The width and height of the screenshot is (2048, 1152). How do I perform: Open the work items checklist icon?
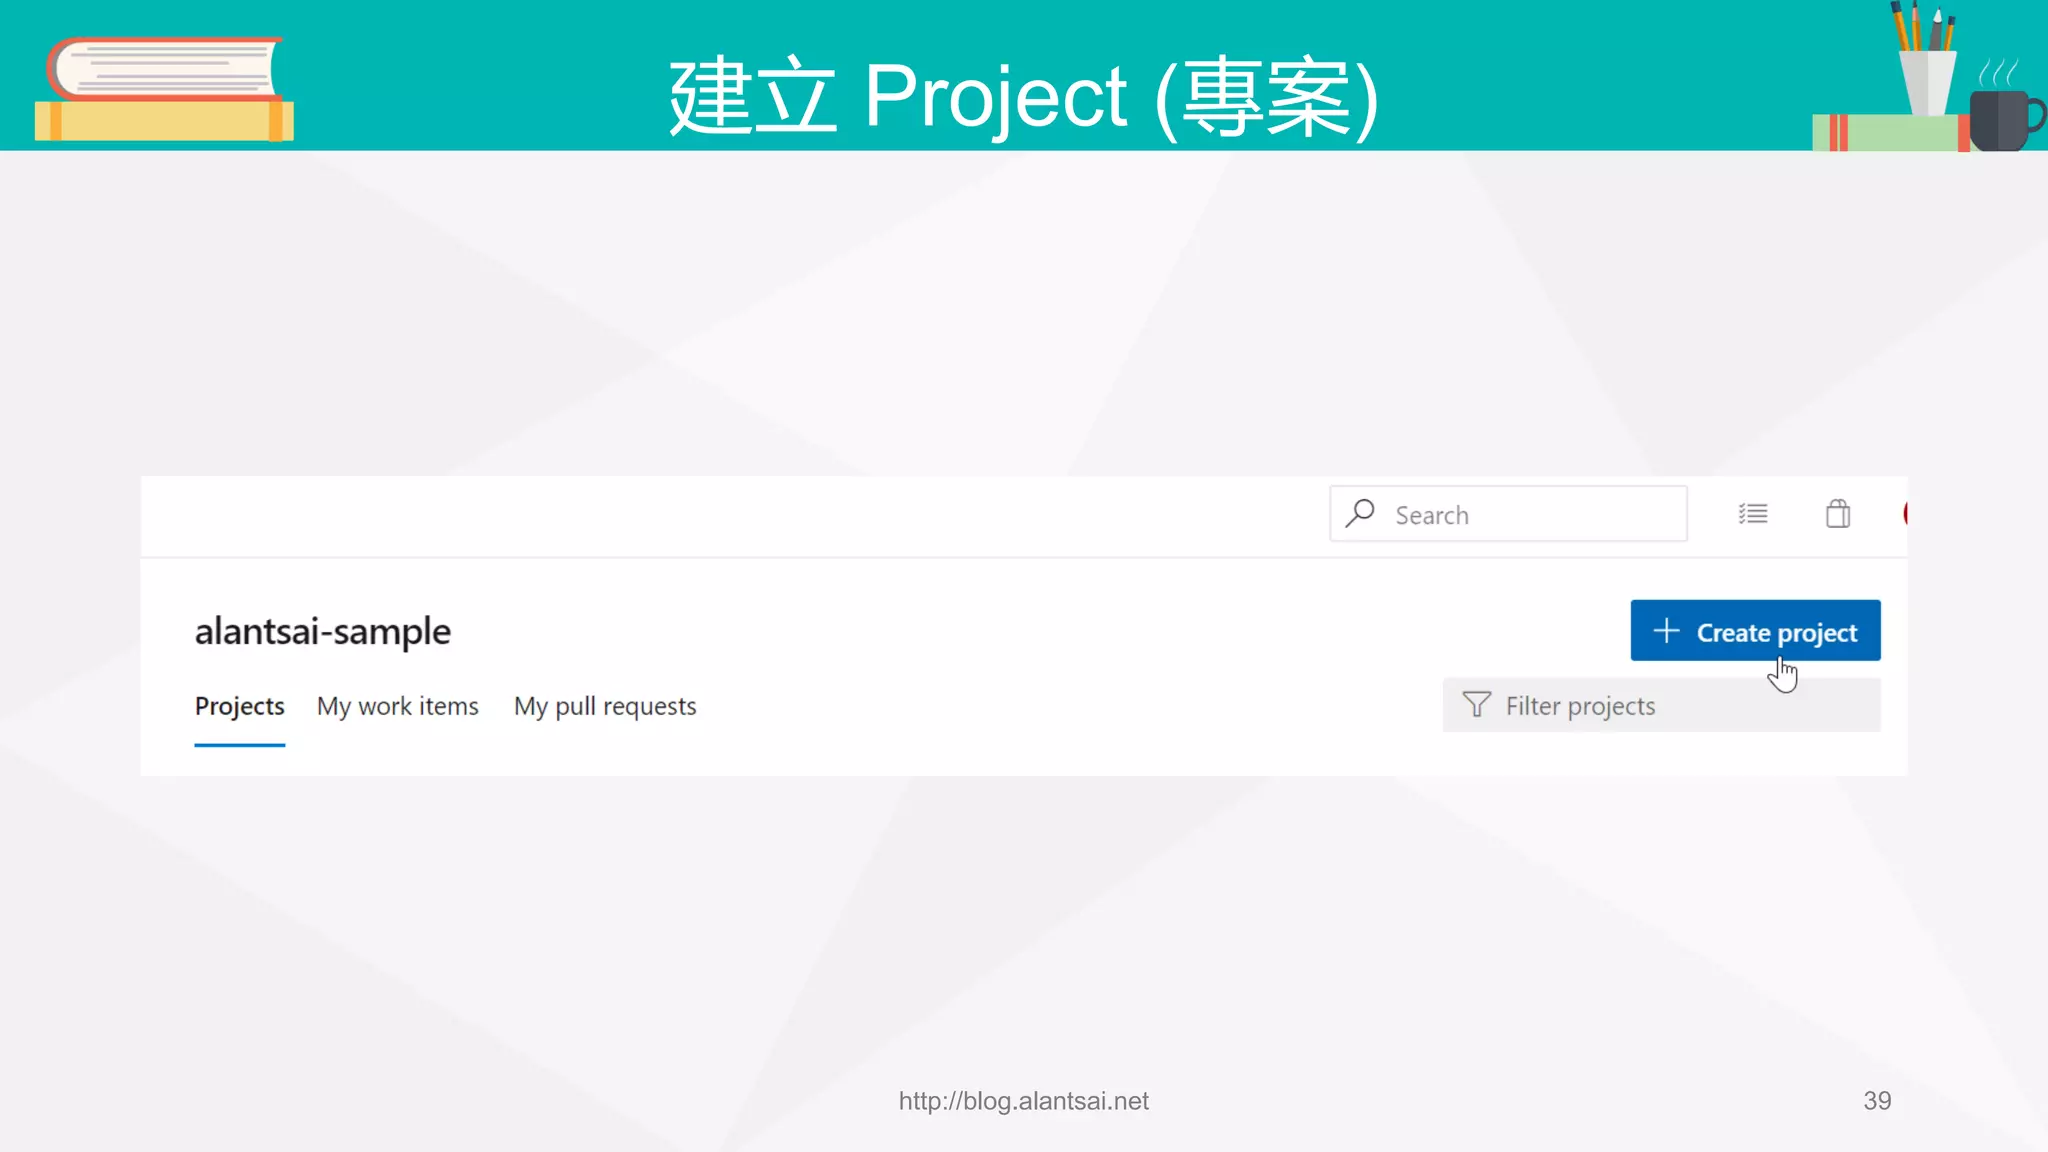point(1753,514)
